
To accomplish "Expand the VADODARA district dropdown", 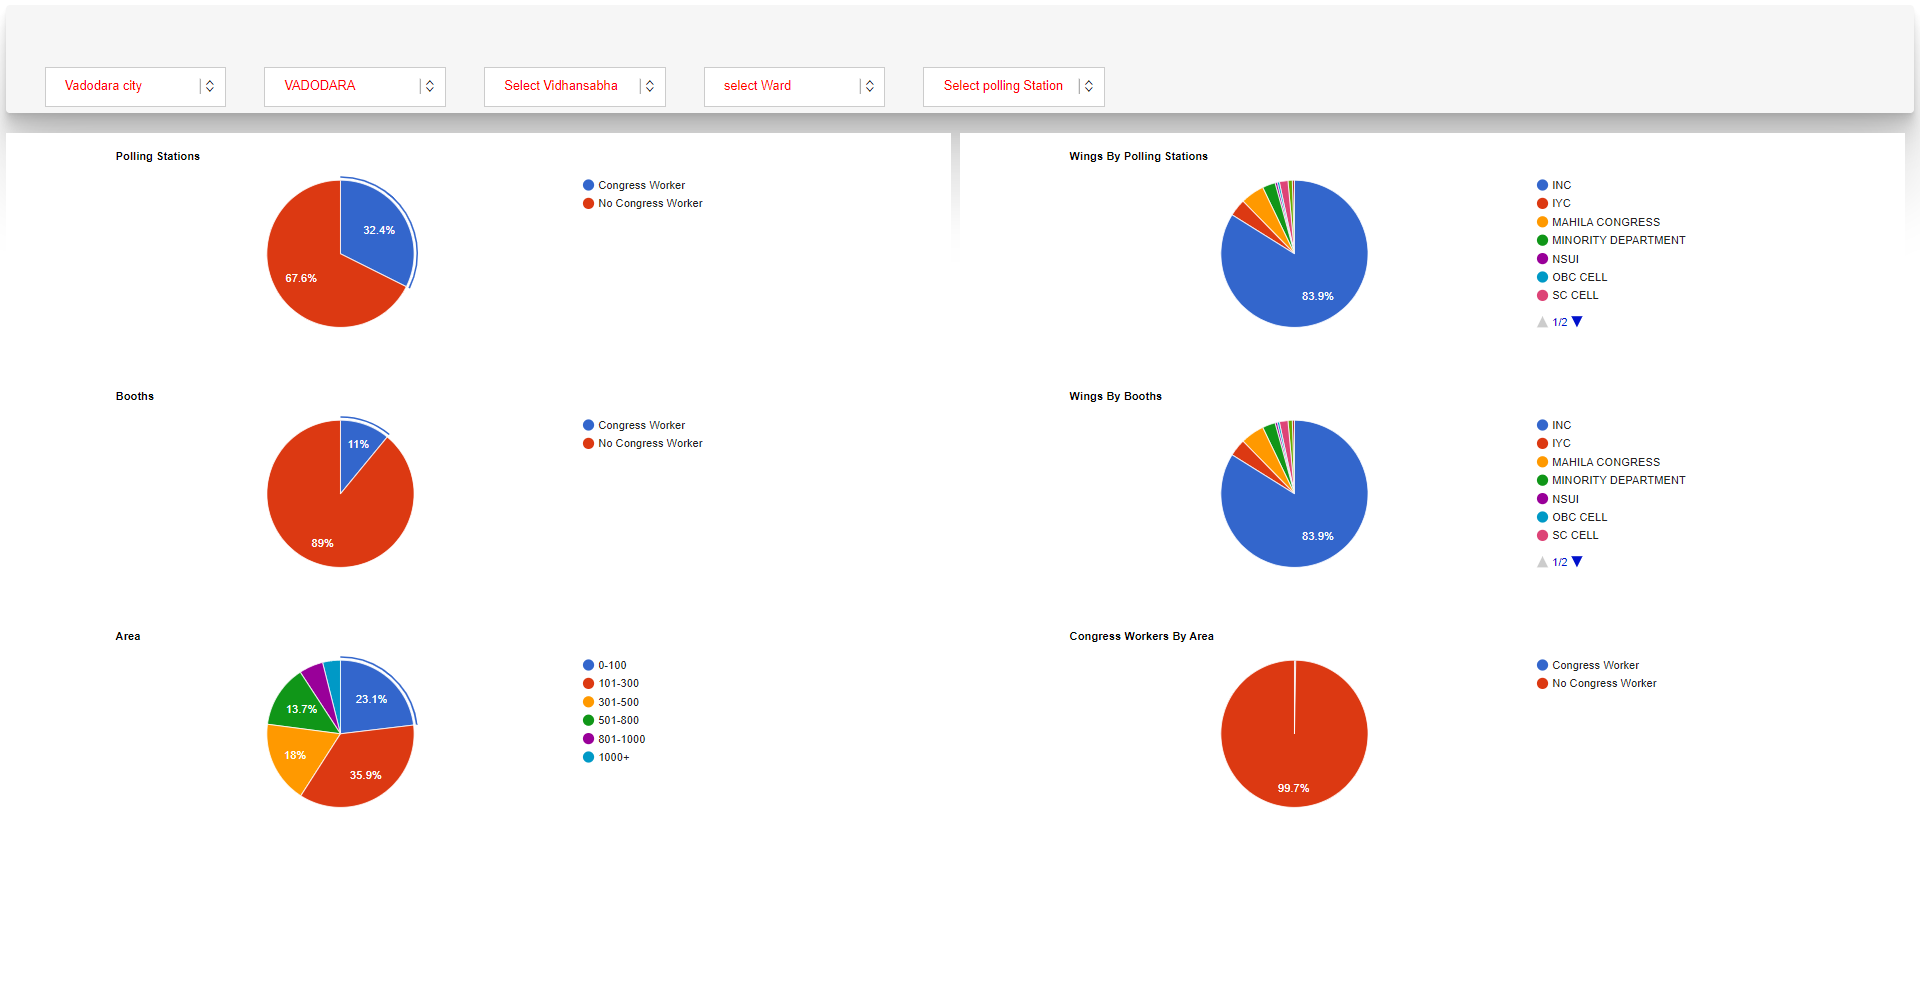I will (x=354, y=86).
